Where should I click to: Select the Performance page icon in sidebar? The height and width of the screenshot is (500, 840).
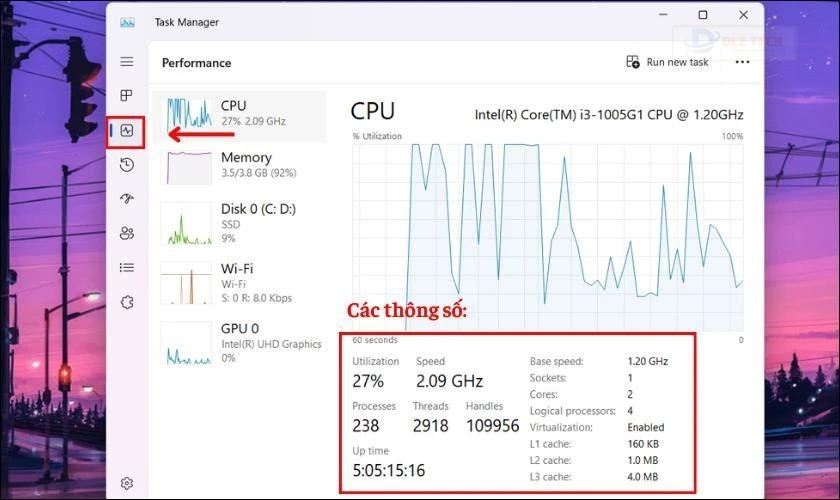pos(127,130)
